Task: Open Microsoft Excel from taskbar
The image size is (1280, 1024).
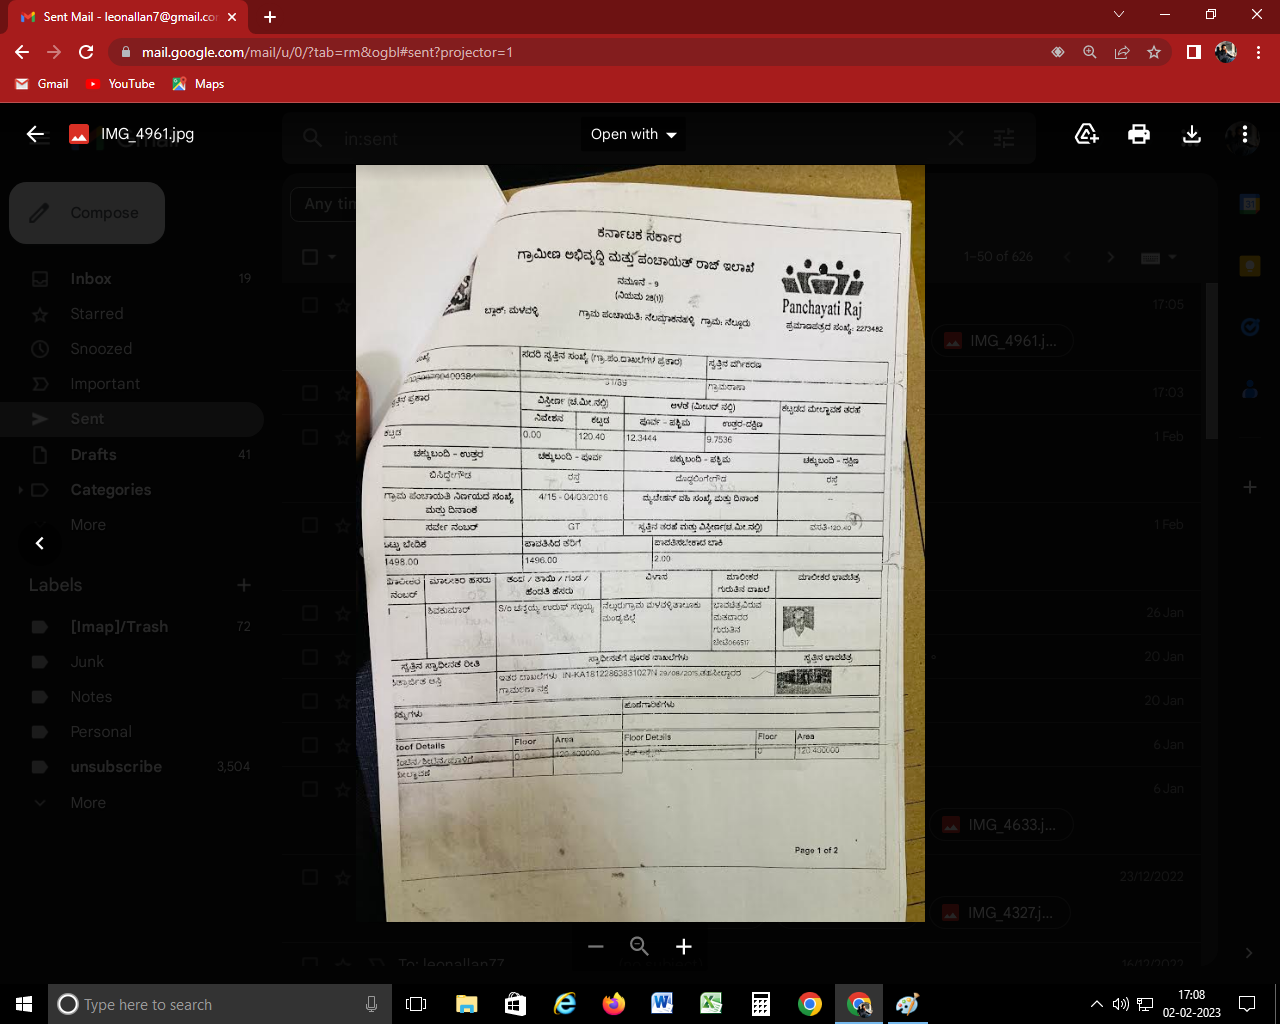Action: 711,1004
